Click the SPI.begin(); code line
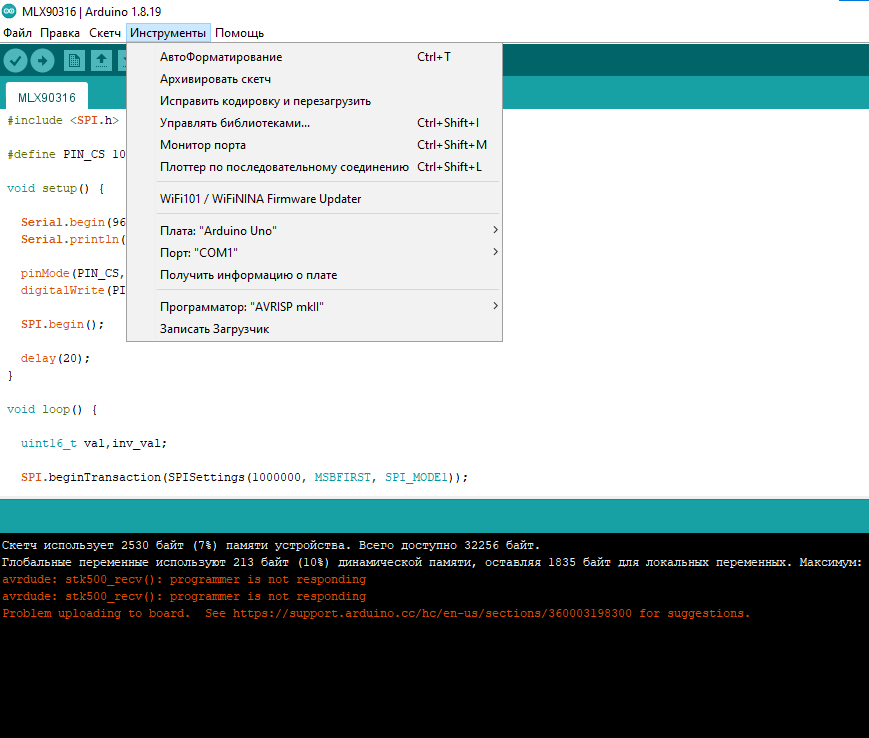The image size is (869, 738). [62, 324]
